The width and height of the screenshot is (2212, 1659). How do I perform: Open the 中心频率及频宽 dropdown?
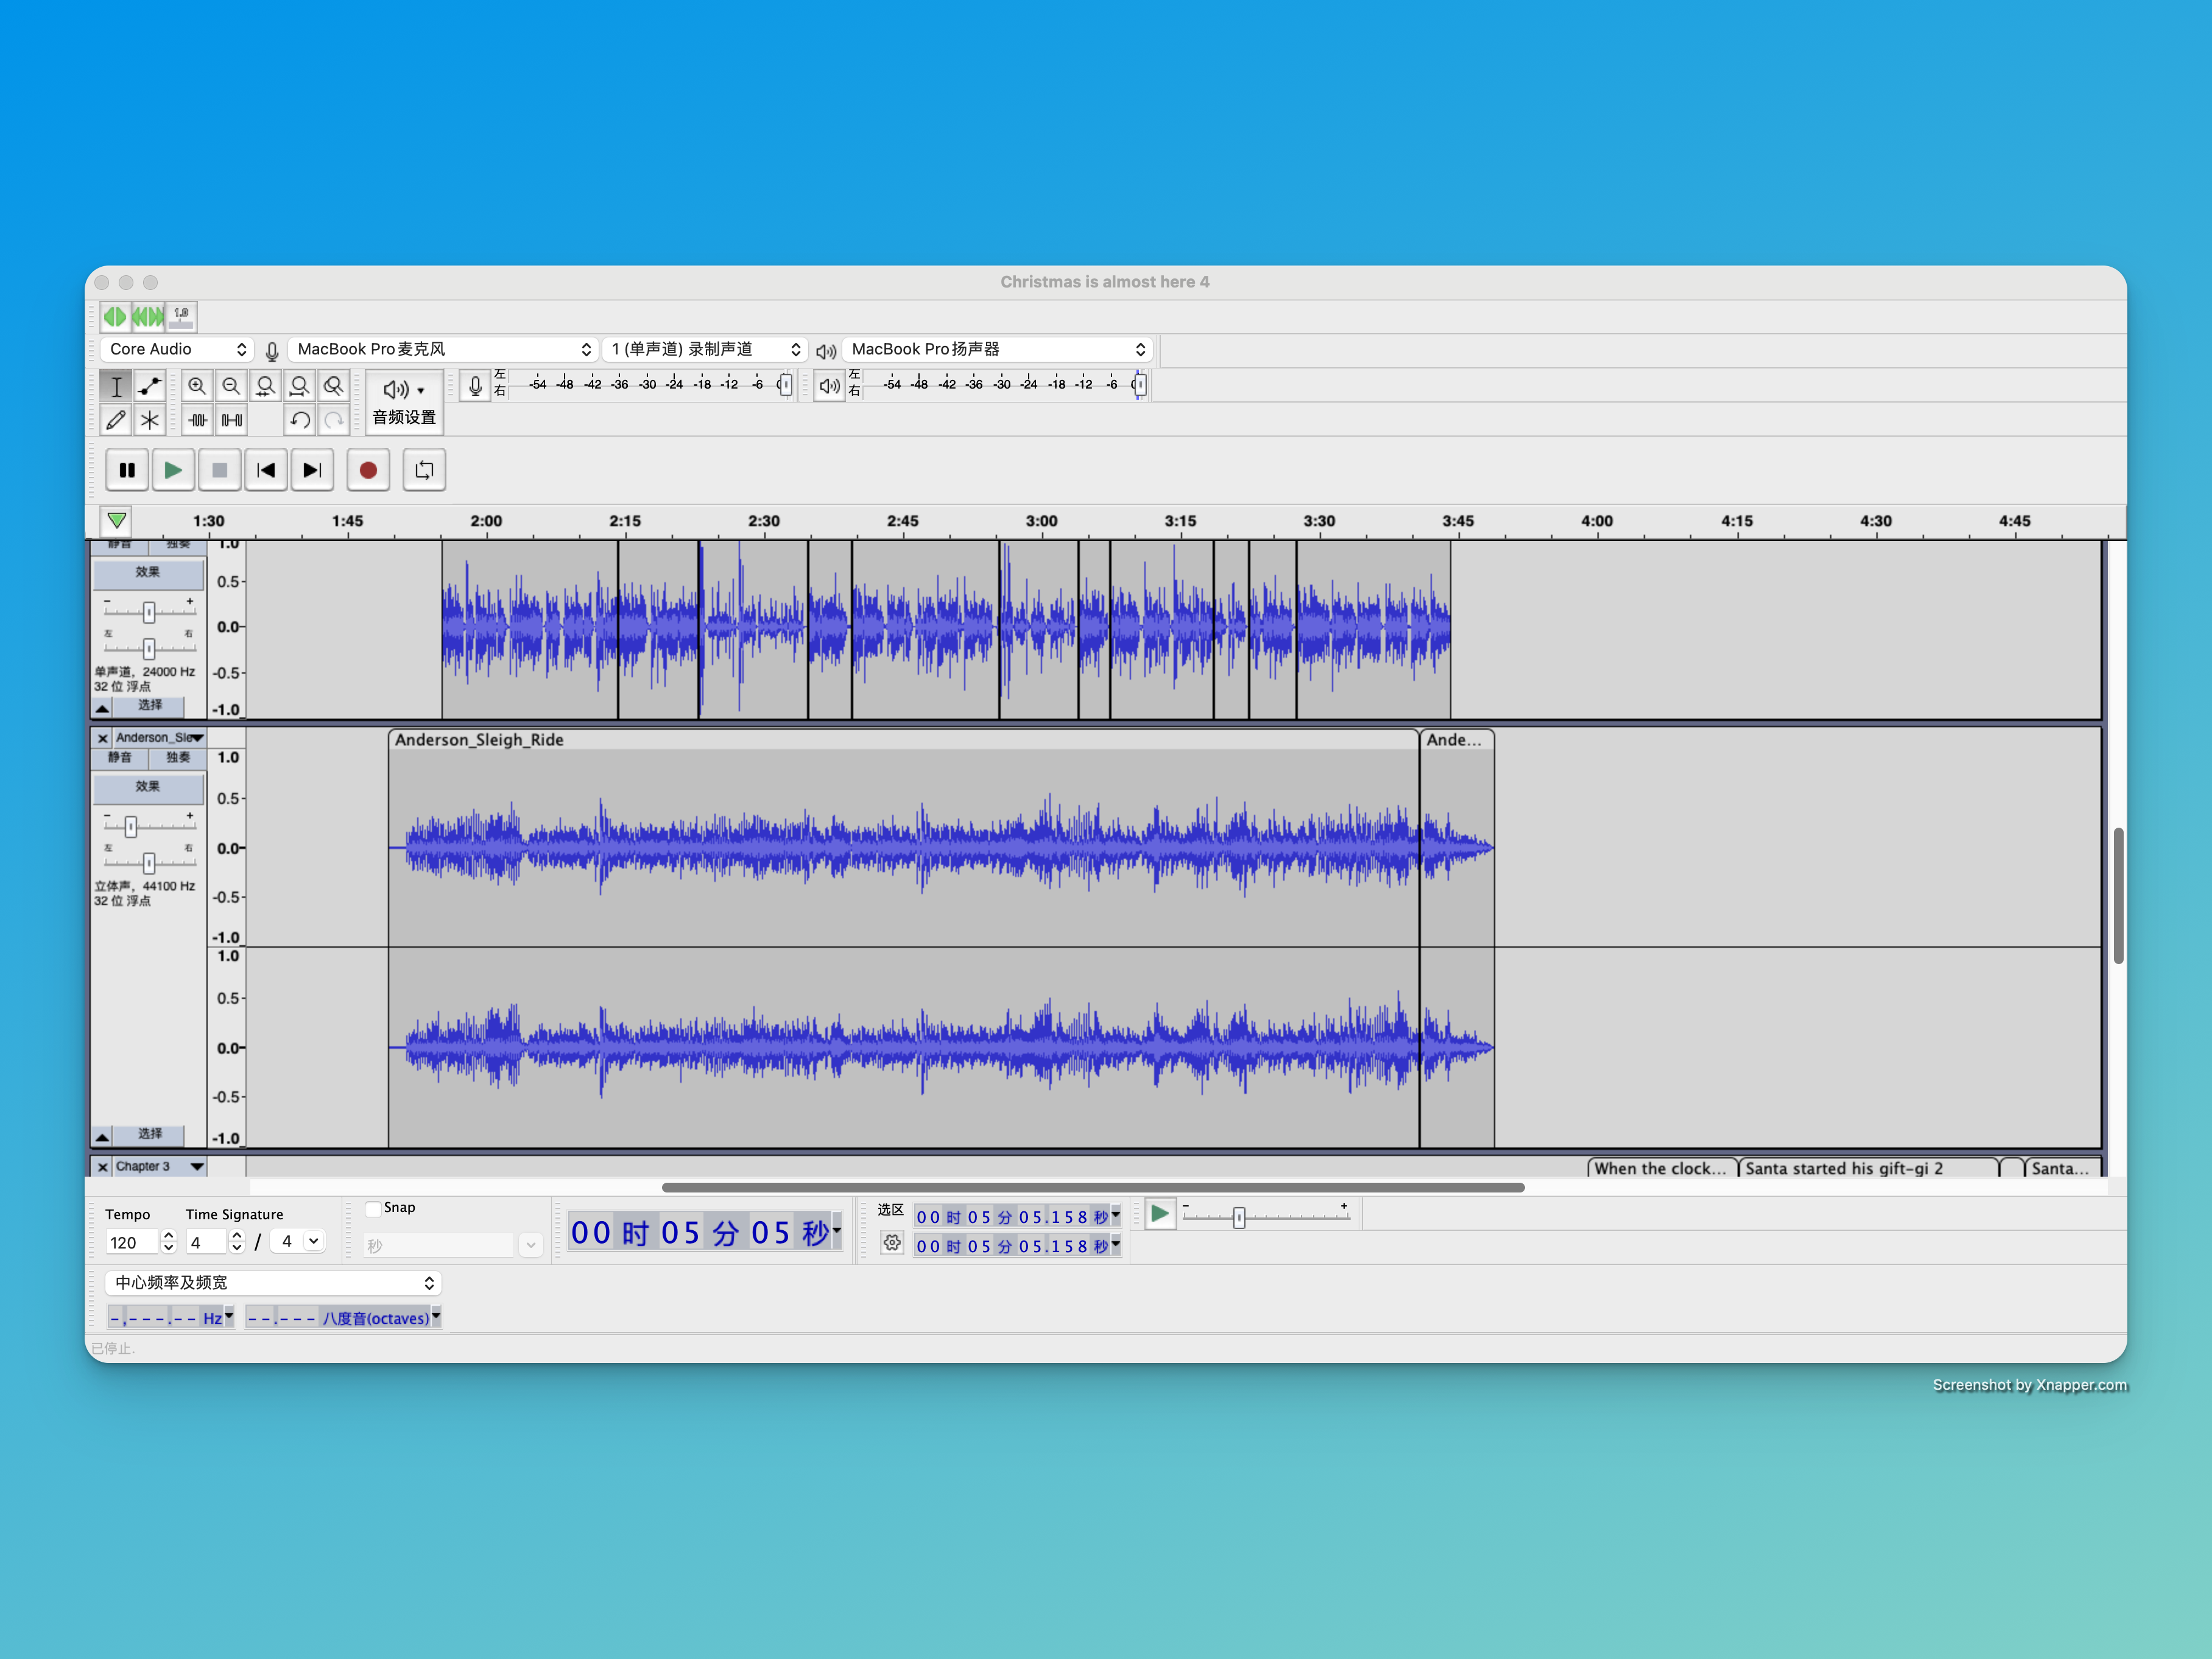(272, 1283)
